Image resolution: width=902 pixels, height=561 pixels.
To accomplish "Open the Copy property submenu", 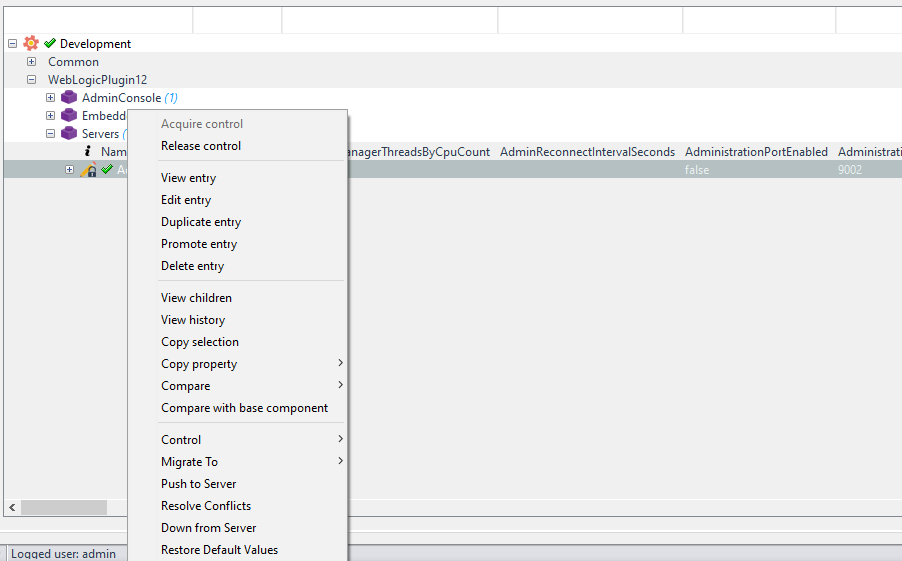I will pos(238,364).
